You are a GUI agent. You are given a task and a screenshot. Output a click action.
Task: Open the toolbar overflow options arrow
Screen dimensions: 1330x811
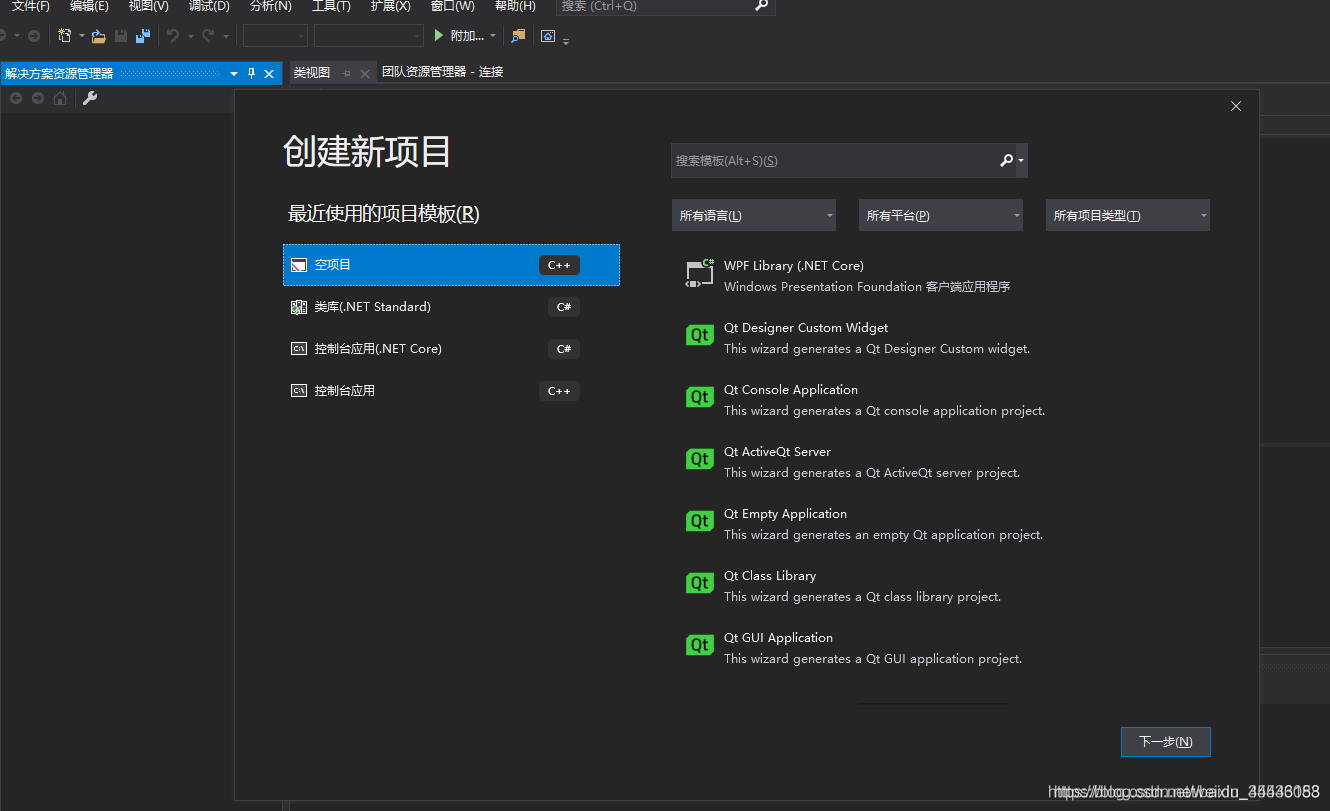tap(566, 41)
